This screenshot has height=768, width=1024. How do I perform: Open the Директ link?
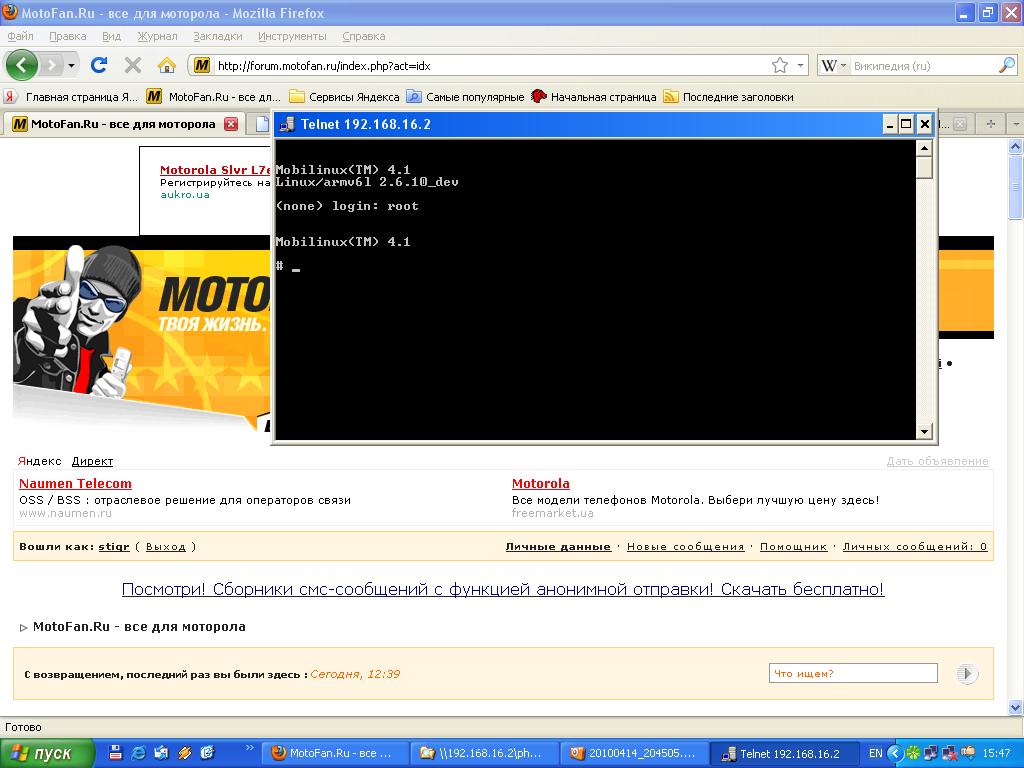coord(92,461)
